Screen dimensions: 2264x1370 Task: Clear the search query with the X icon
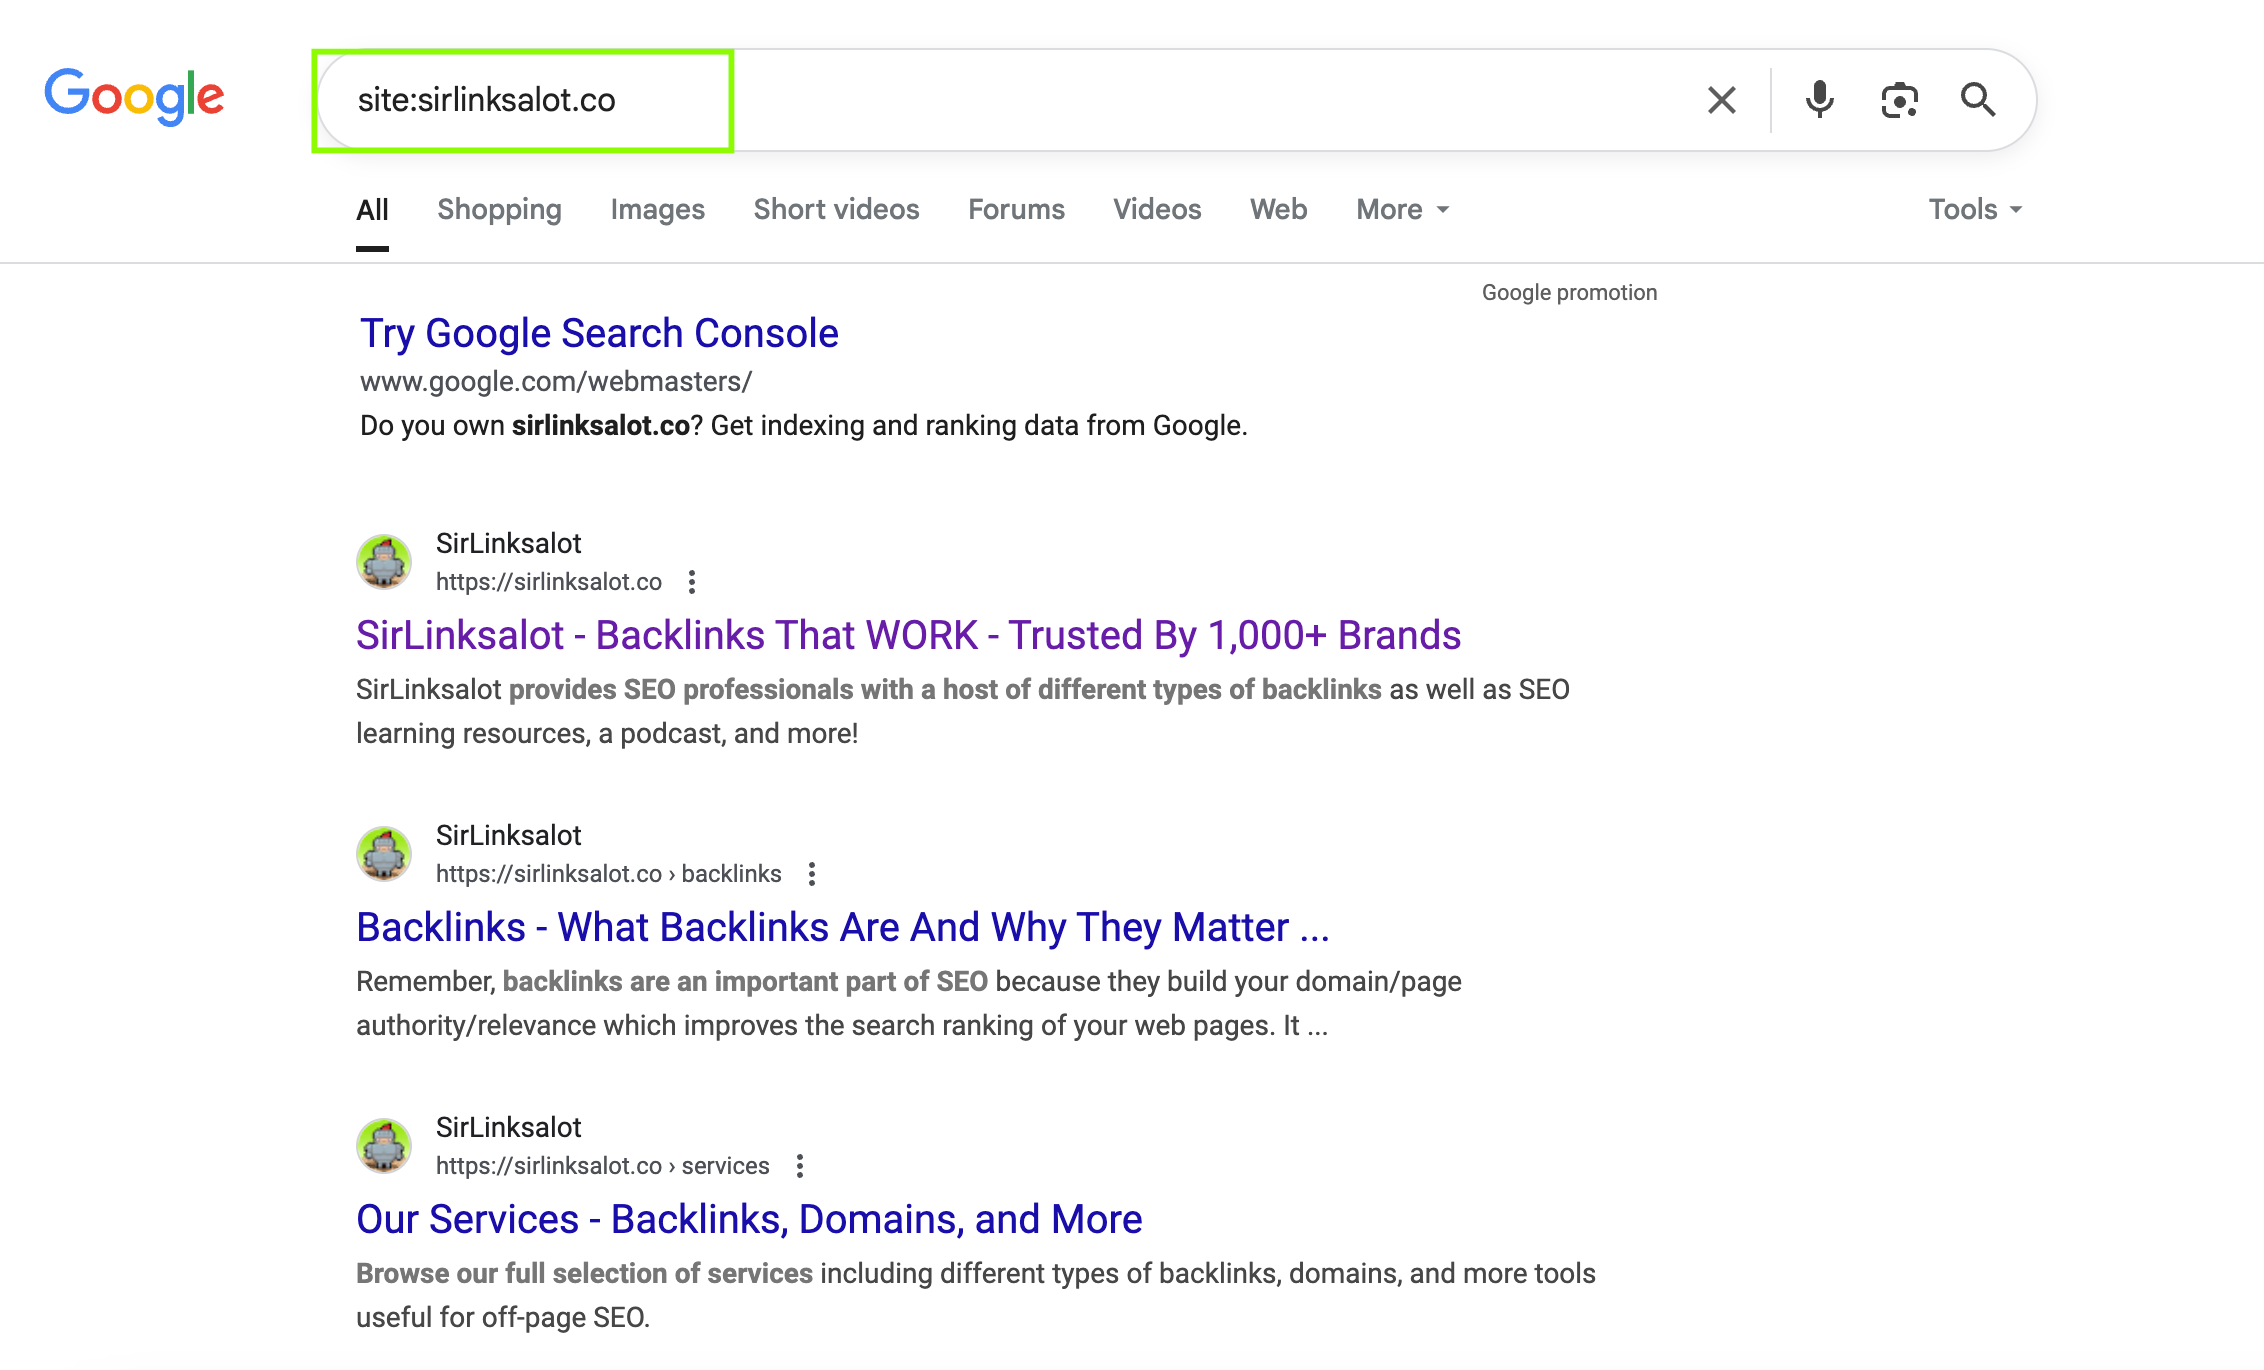1720,99
